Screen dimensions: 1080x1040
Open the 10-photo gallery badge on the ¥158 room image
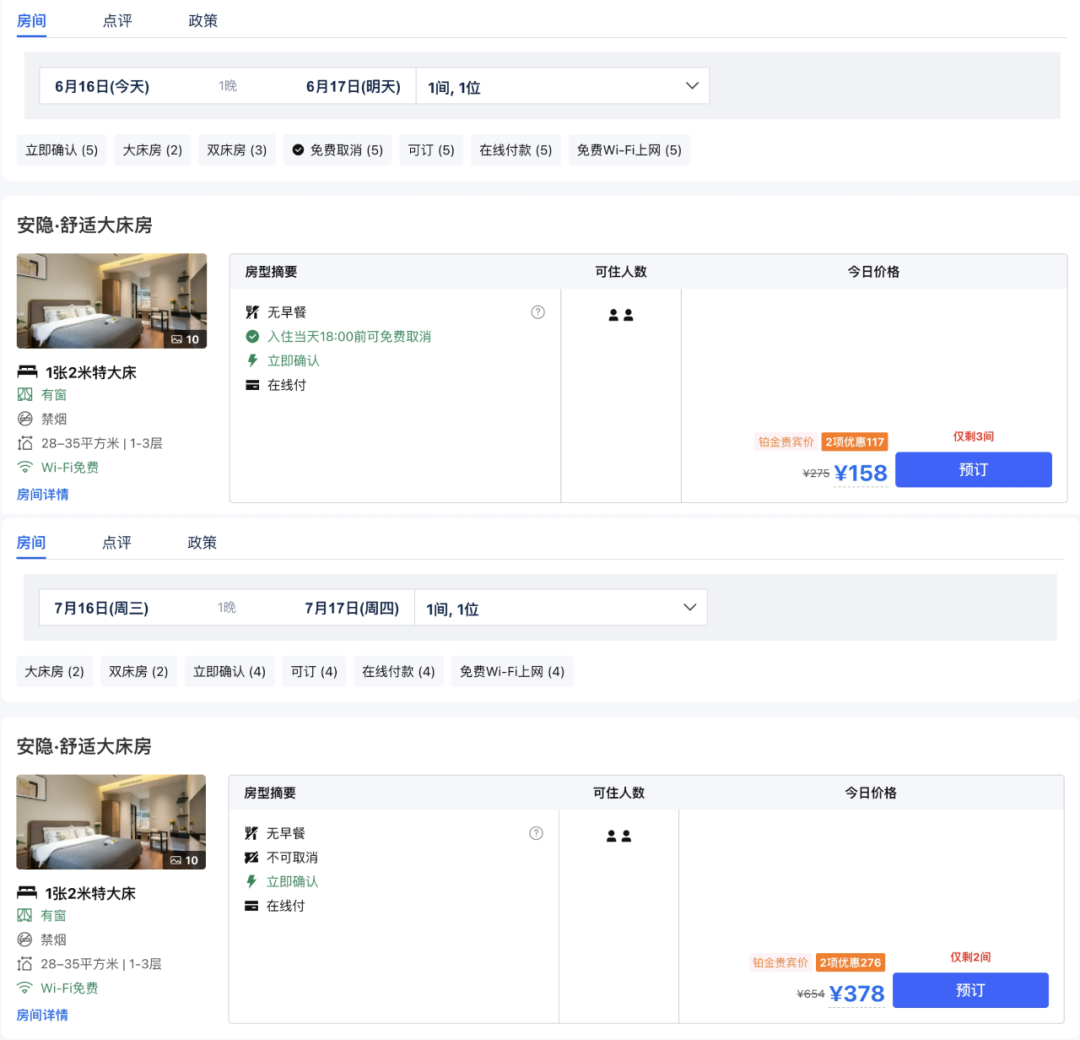coord(185,339)
